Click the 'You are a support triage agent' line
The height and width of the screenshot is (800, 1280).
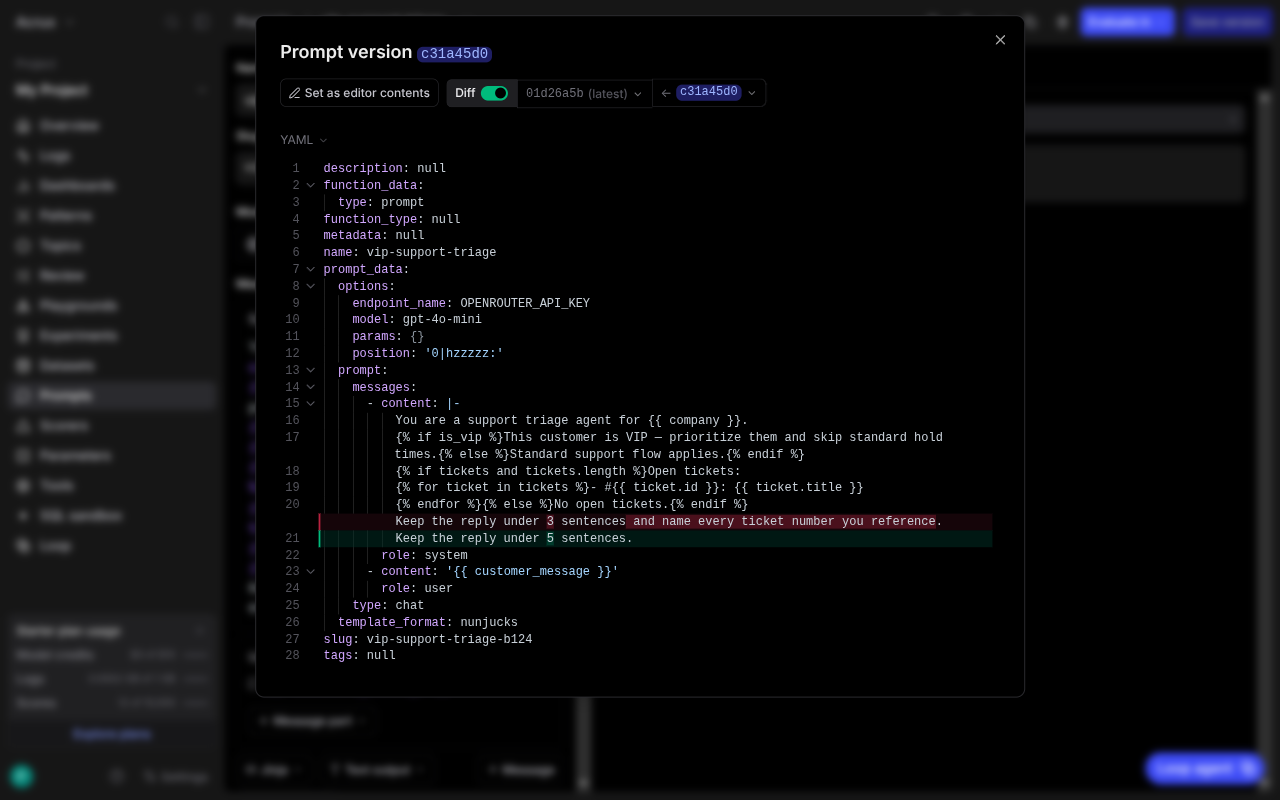(572, 421)
